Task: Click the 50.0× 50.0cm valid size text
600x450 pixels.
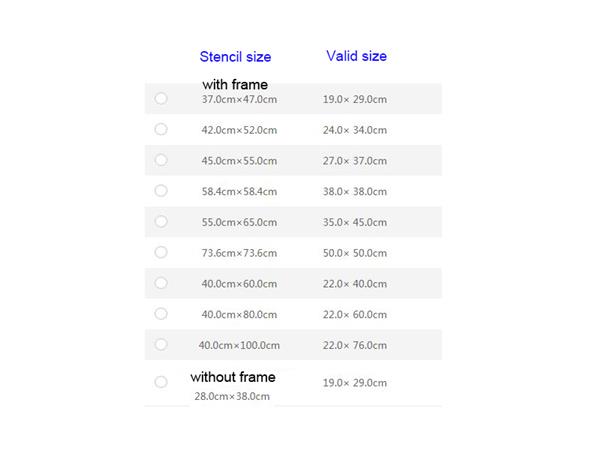Action: click(x=354, y=253)
